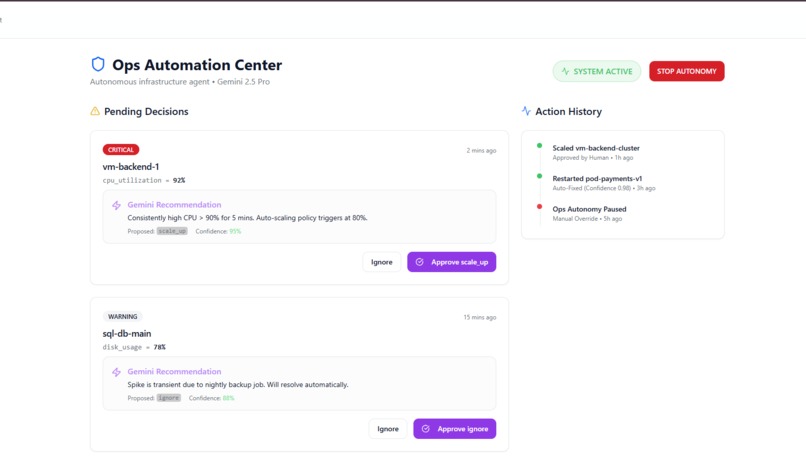The image size is (806, 474).
Task: Select the vm-backend-1 resource name
Action: click(x=131, y=167)
